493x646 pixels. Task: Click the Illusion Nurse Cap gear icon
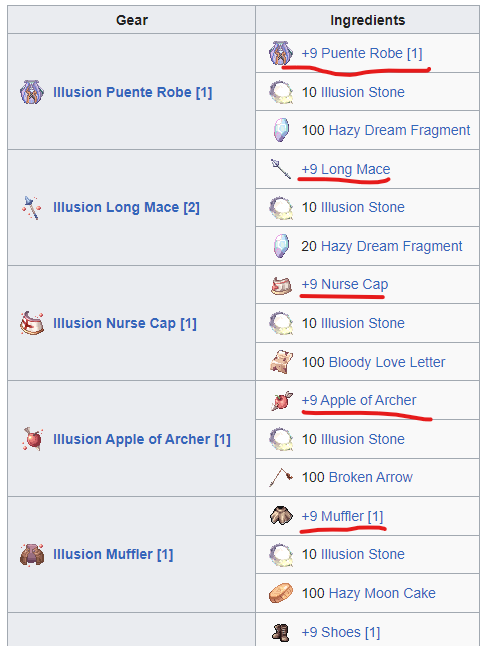(32, 323)
